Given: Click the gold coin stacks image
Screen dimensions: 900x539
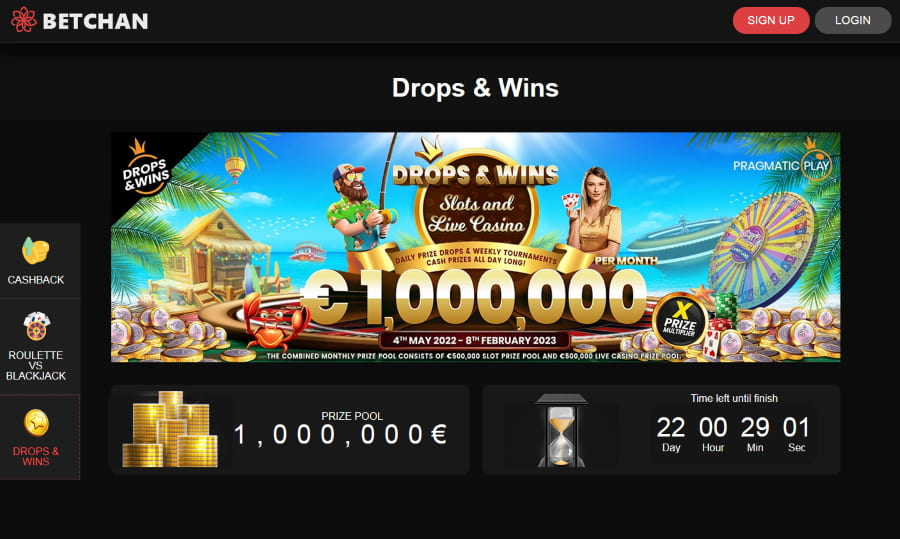Looking at the screenshot, I should pyautogui.click(x=170, y=429).
